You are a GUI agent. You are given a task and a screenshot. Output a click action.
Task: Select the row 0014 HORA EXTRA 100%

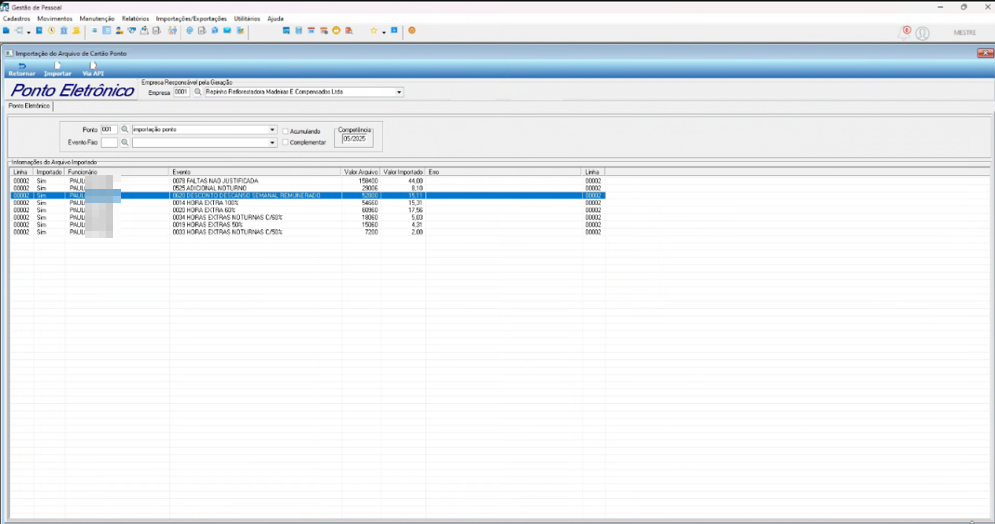308,203
